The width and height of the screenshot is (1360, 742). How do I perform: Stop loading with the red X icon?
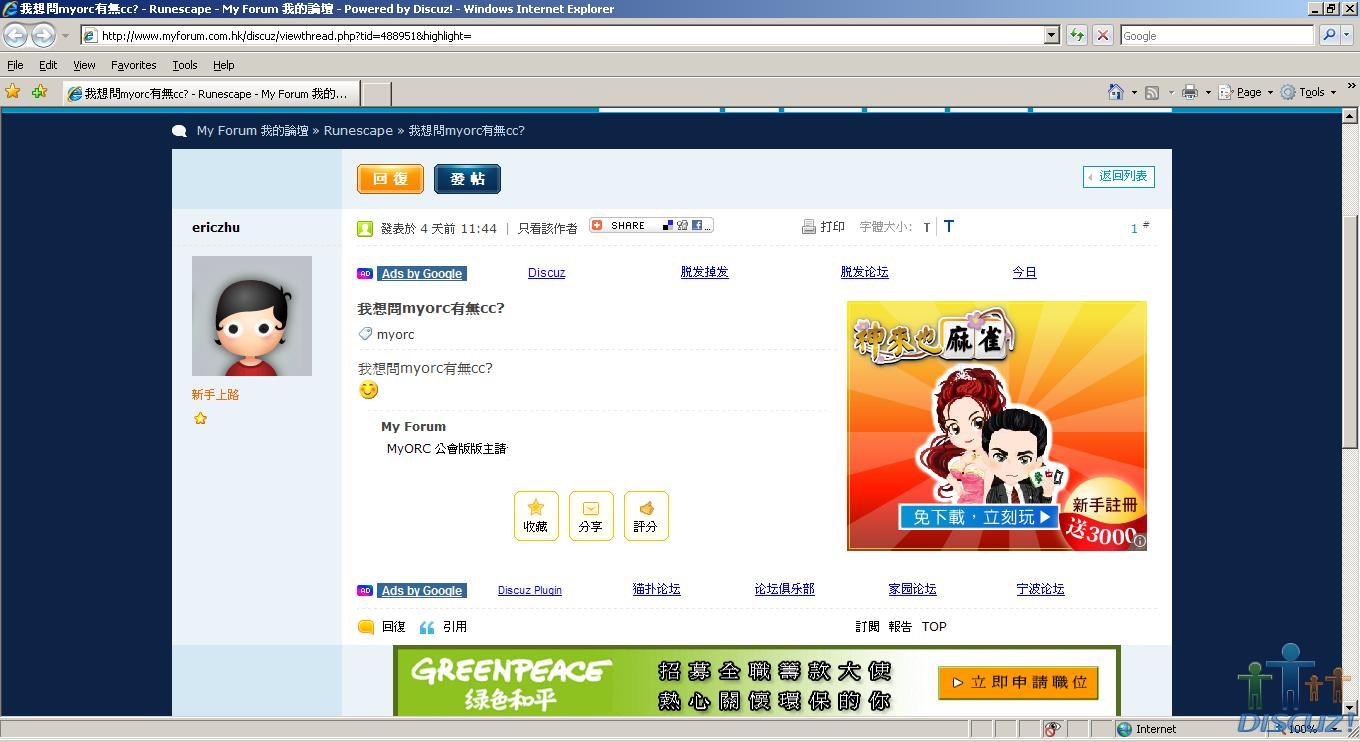pyautogui.click(x=1103, y=35)
